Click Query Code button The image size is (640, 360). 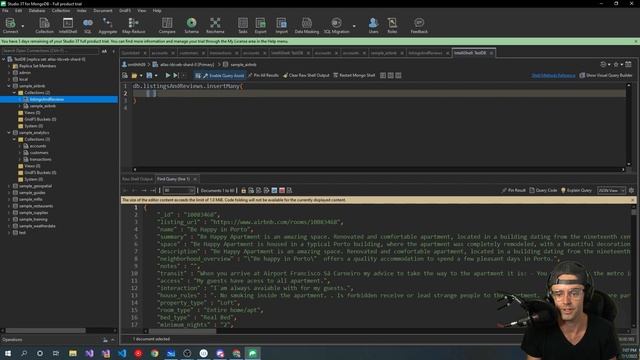click(x=543, y=191)
